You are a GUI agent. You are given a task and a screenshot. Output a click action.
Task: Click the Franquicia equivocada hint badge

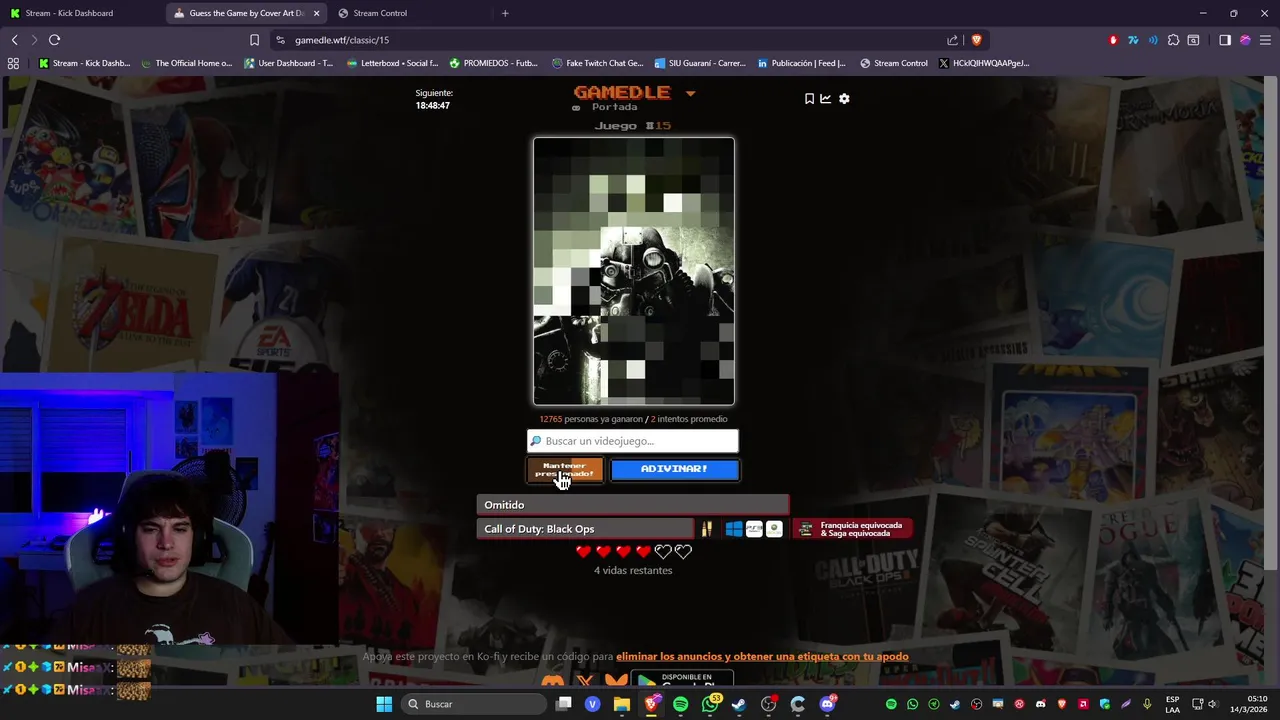pos(852,529)
